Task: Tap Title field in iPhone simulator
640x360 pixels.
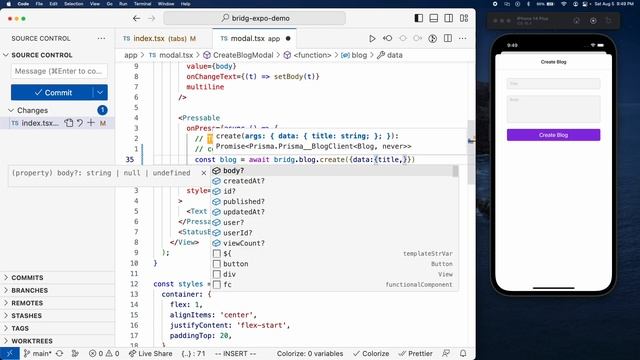Action: 553,83
